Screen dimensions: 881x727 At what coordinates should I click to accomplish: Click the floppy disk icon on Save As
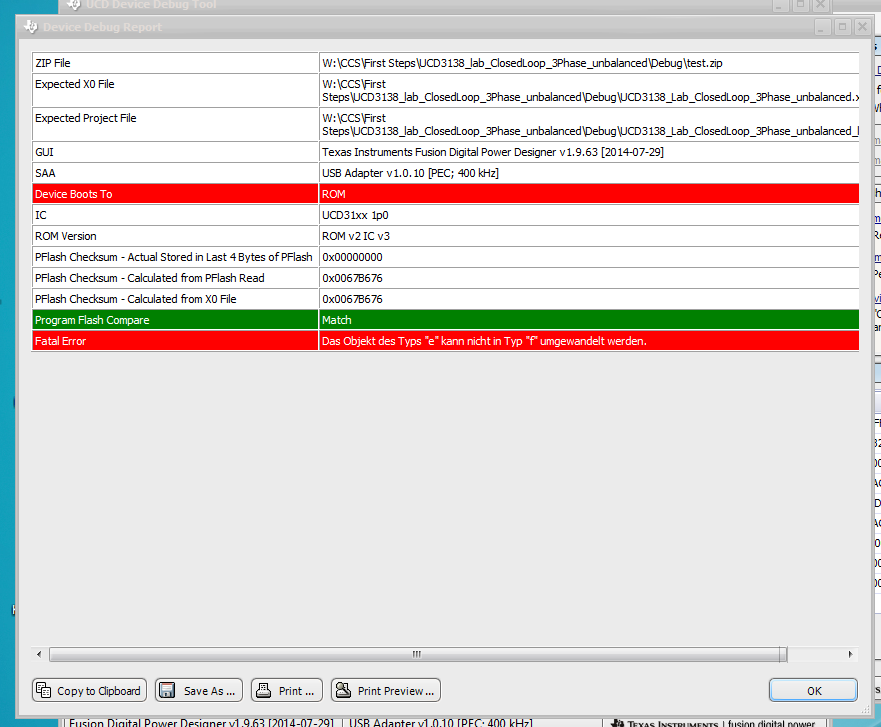tap(167, 690)
